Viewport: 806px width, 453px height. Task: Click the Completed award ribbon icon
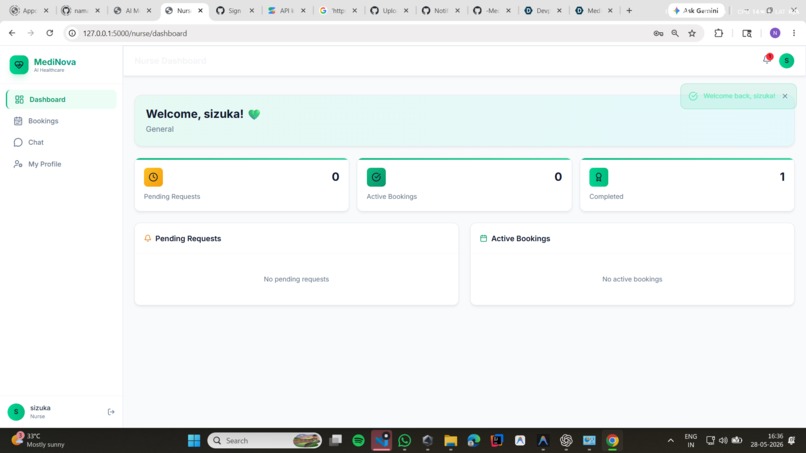click(x=599, y=177)
